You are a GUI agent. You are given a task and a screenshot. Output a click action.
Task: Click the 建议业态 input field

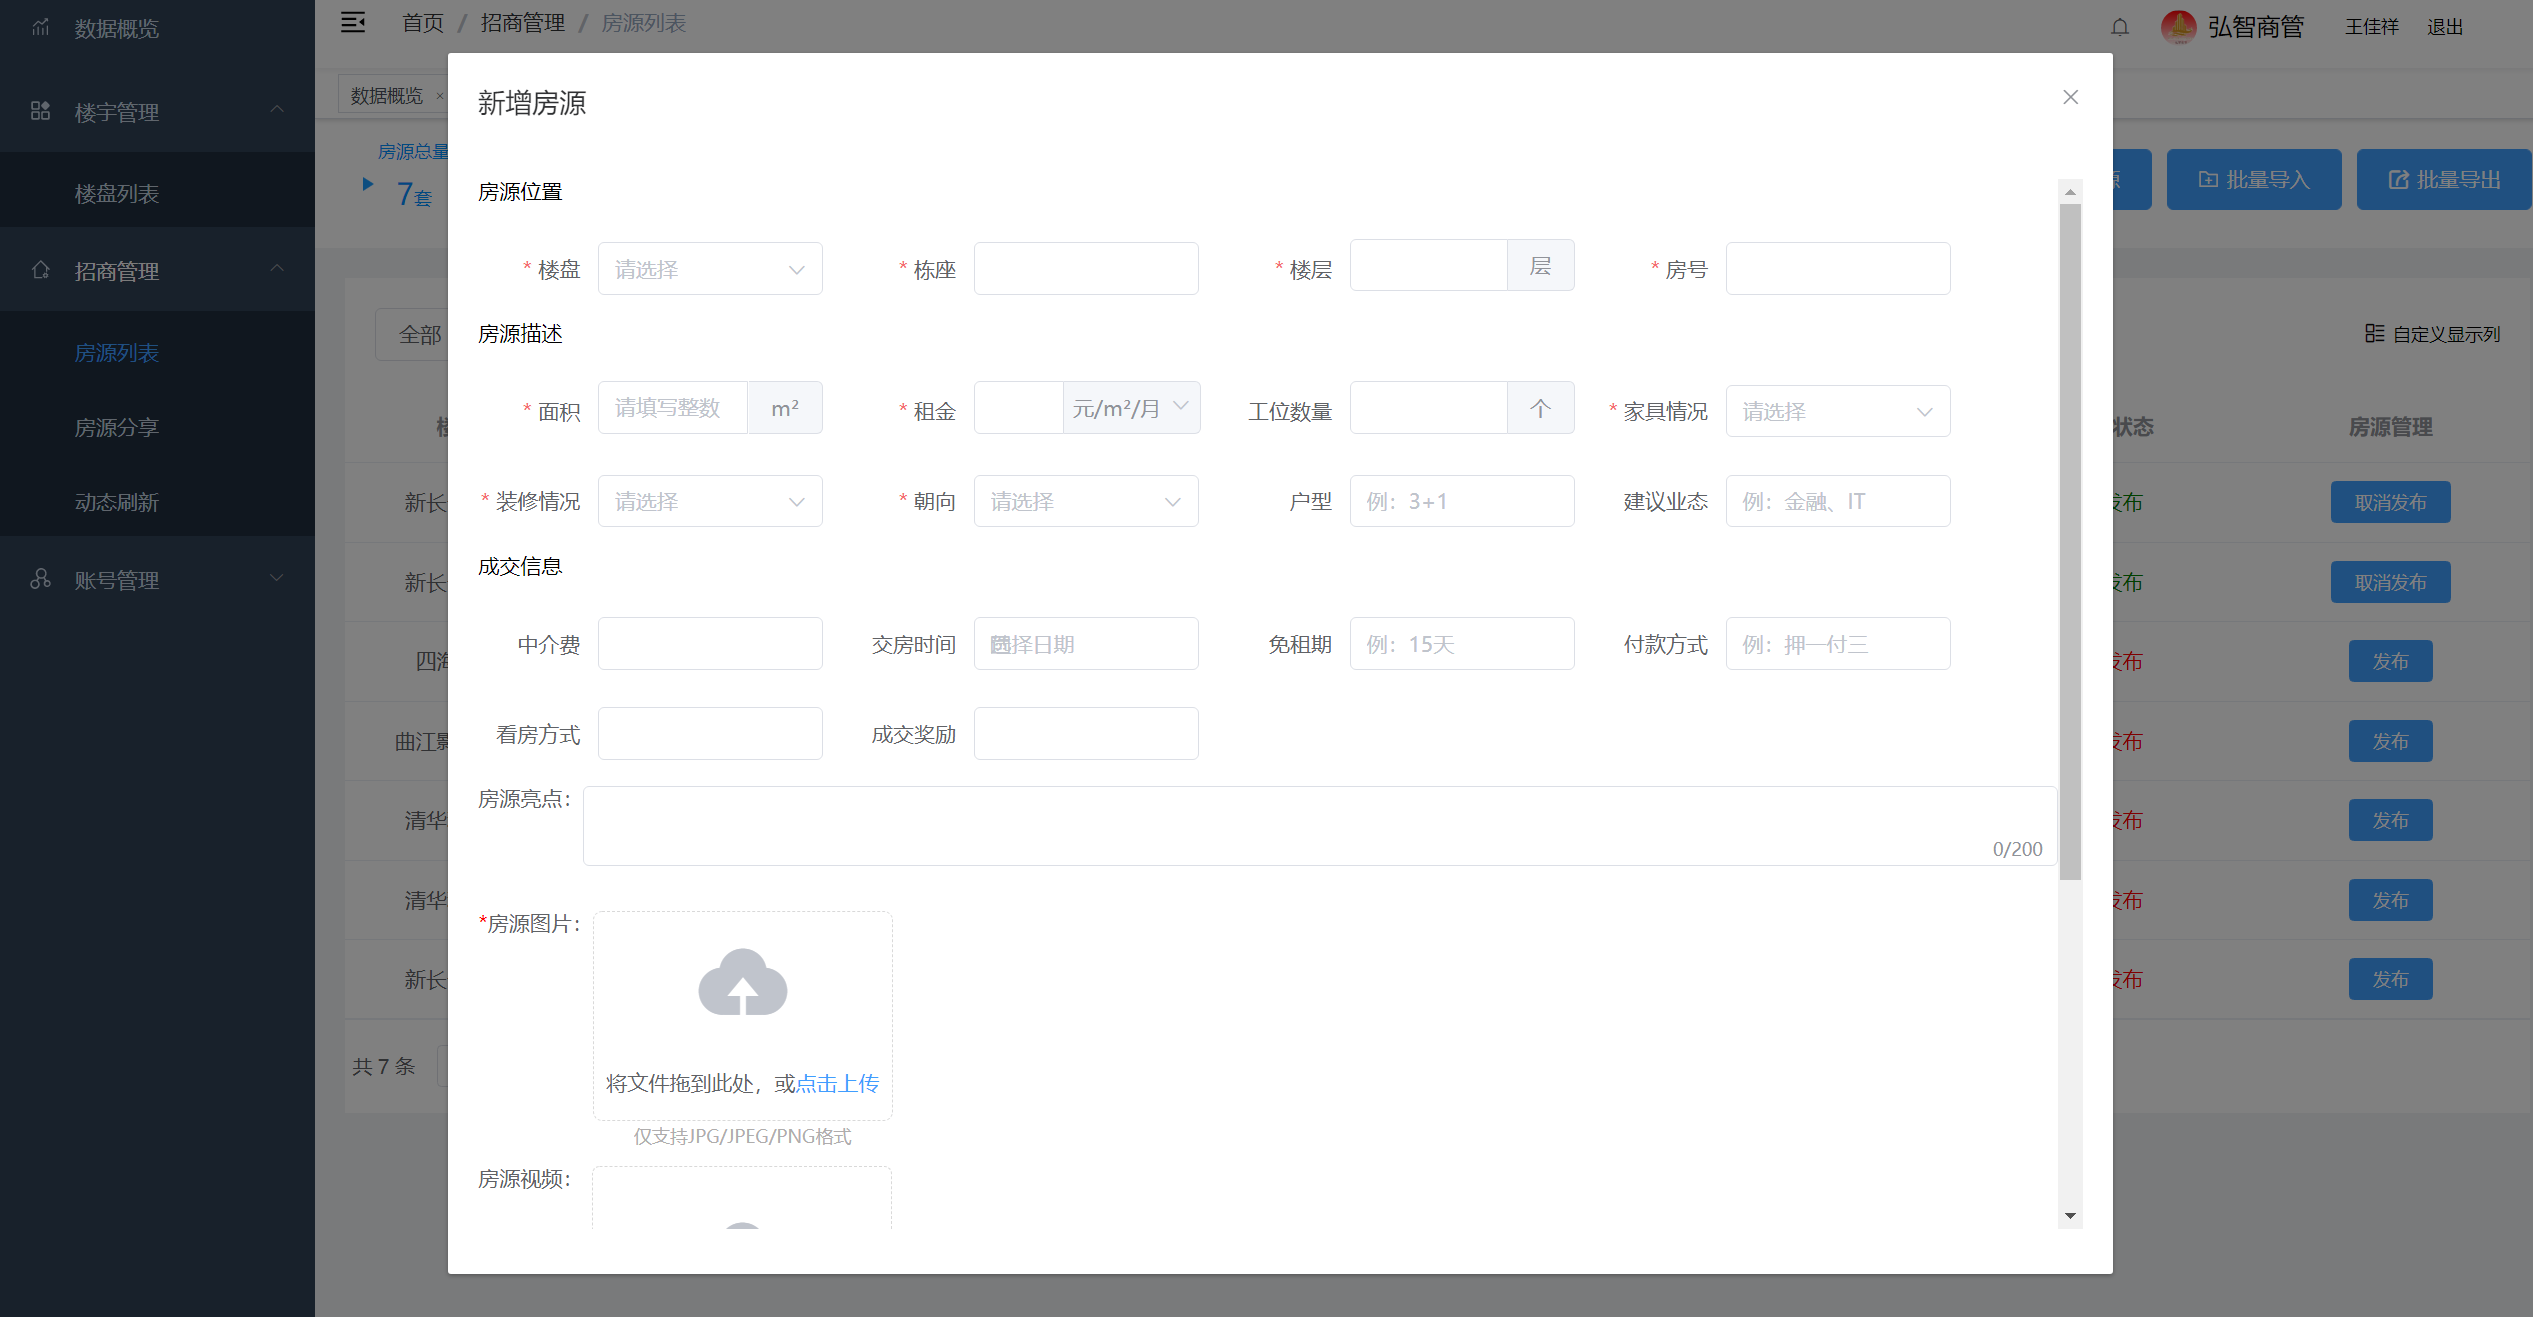coord(1838,501)
